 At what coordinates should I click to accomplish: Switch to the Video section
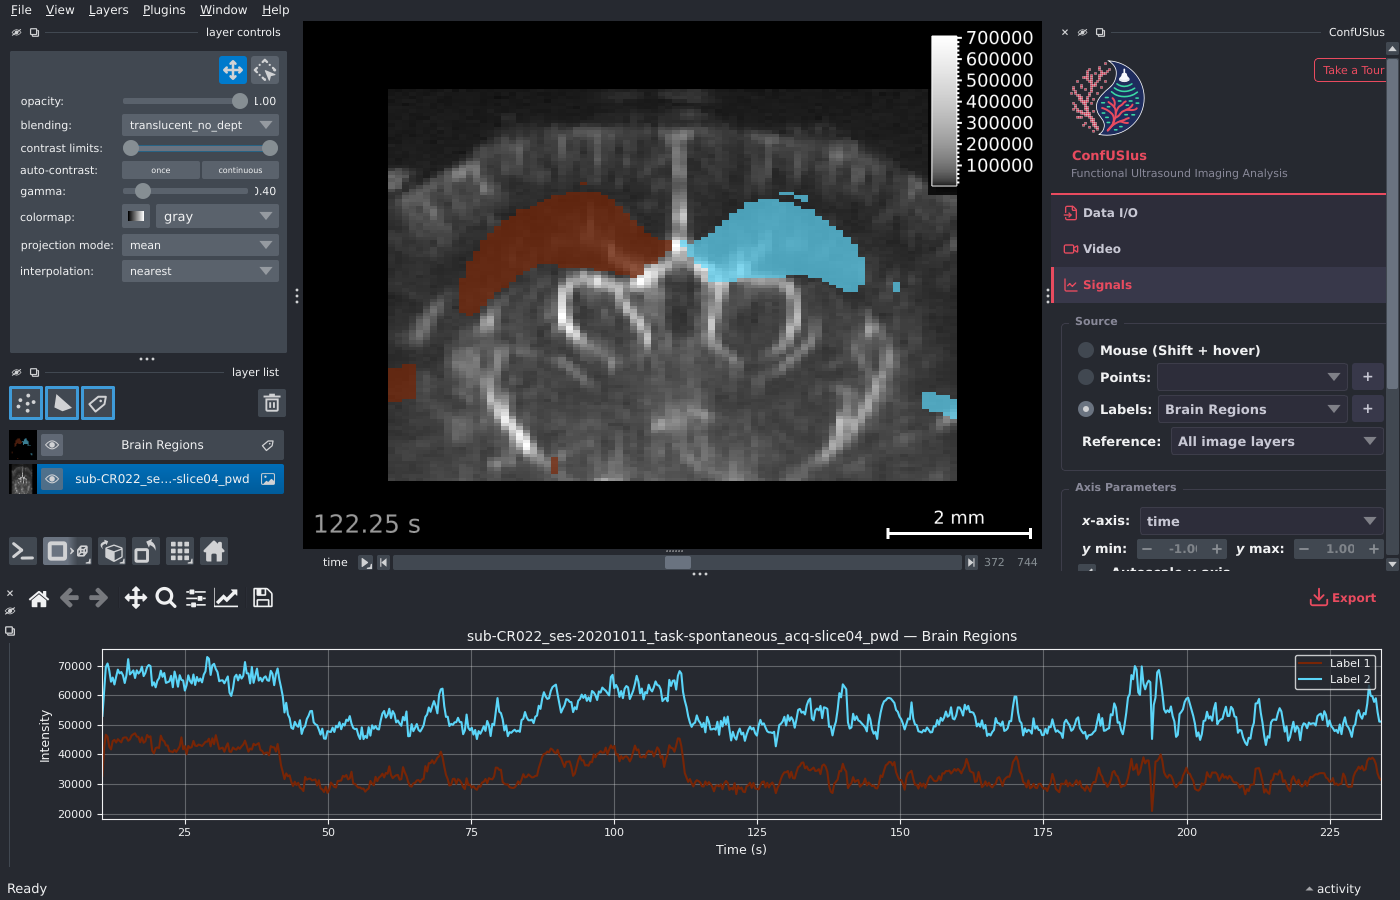click(x=1218, y=249)
